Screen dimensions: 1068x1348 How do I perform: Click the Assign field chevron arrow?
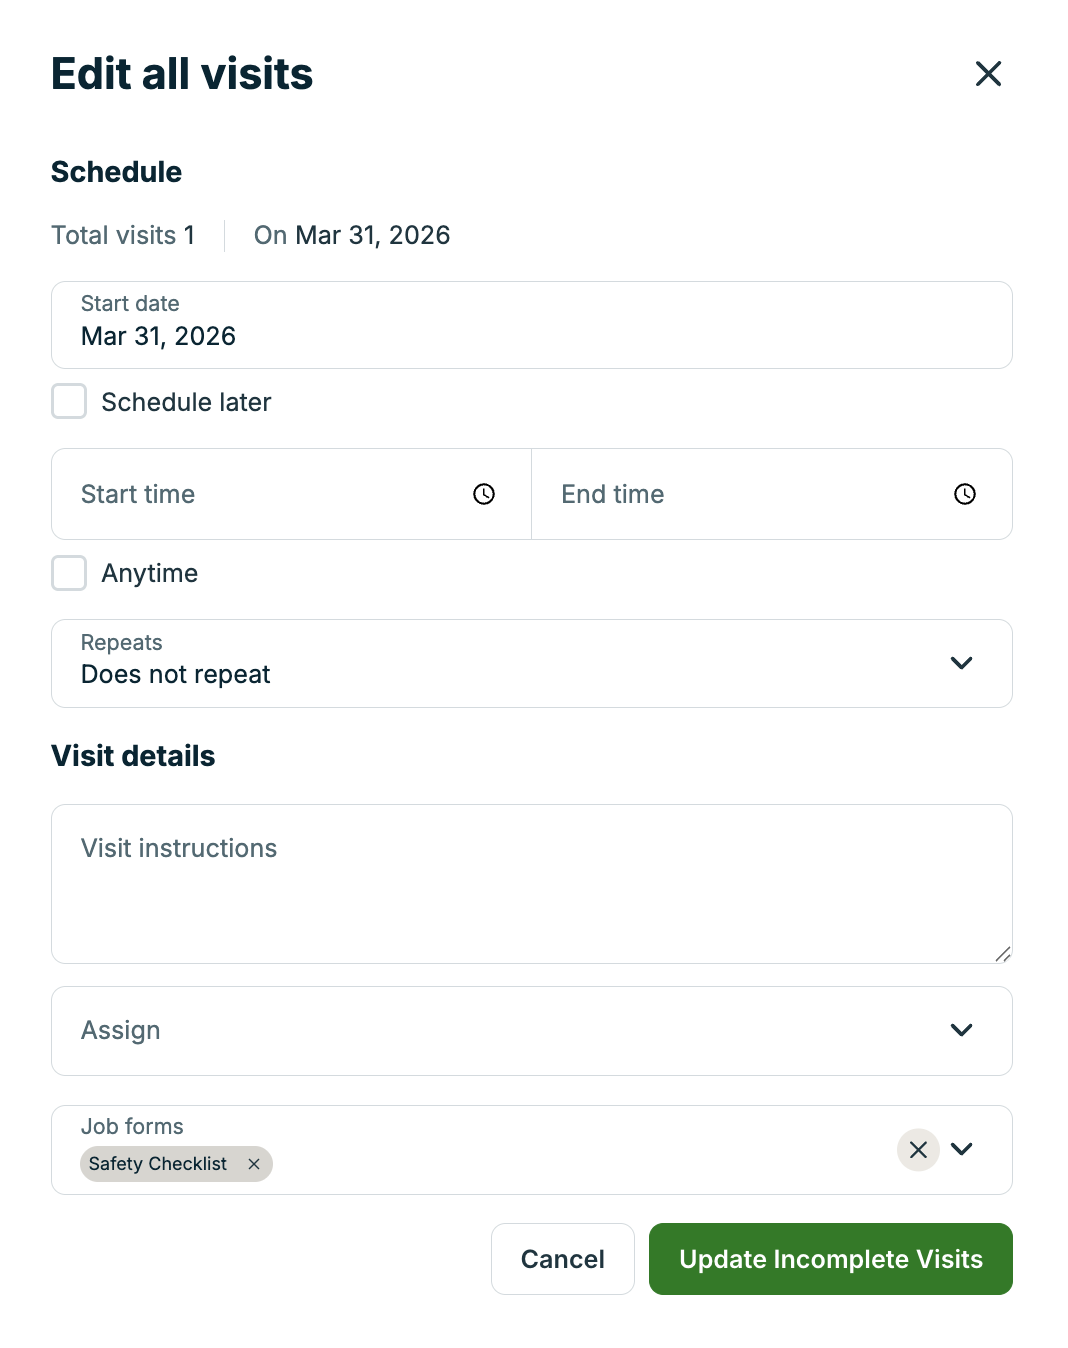pyautogui.click(x=962, y=1030)
